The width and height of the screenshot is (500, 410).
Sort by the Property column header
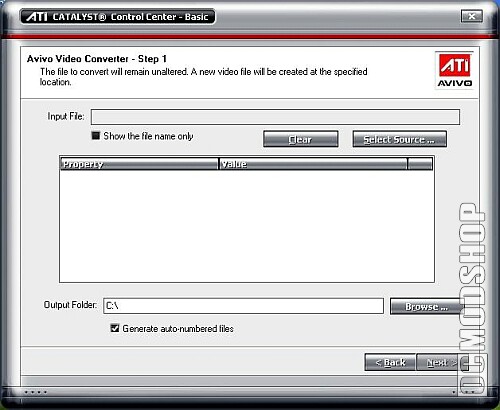click(139, 164)
